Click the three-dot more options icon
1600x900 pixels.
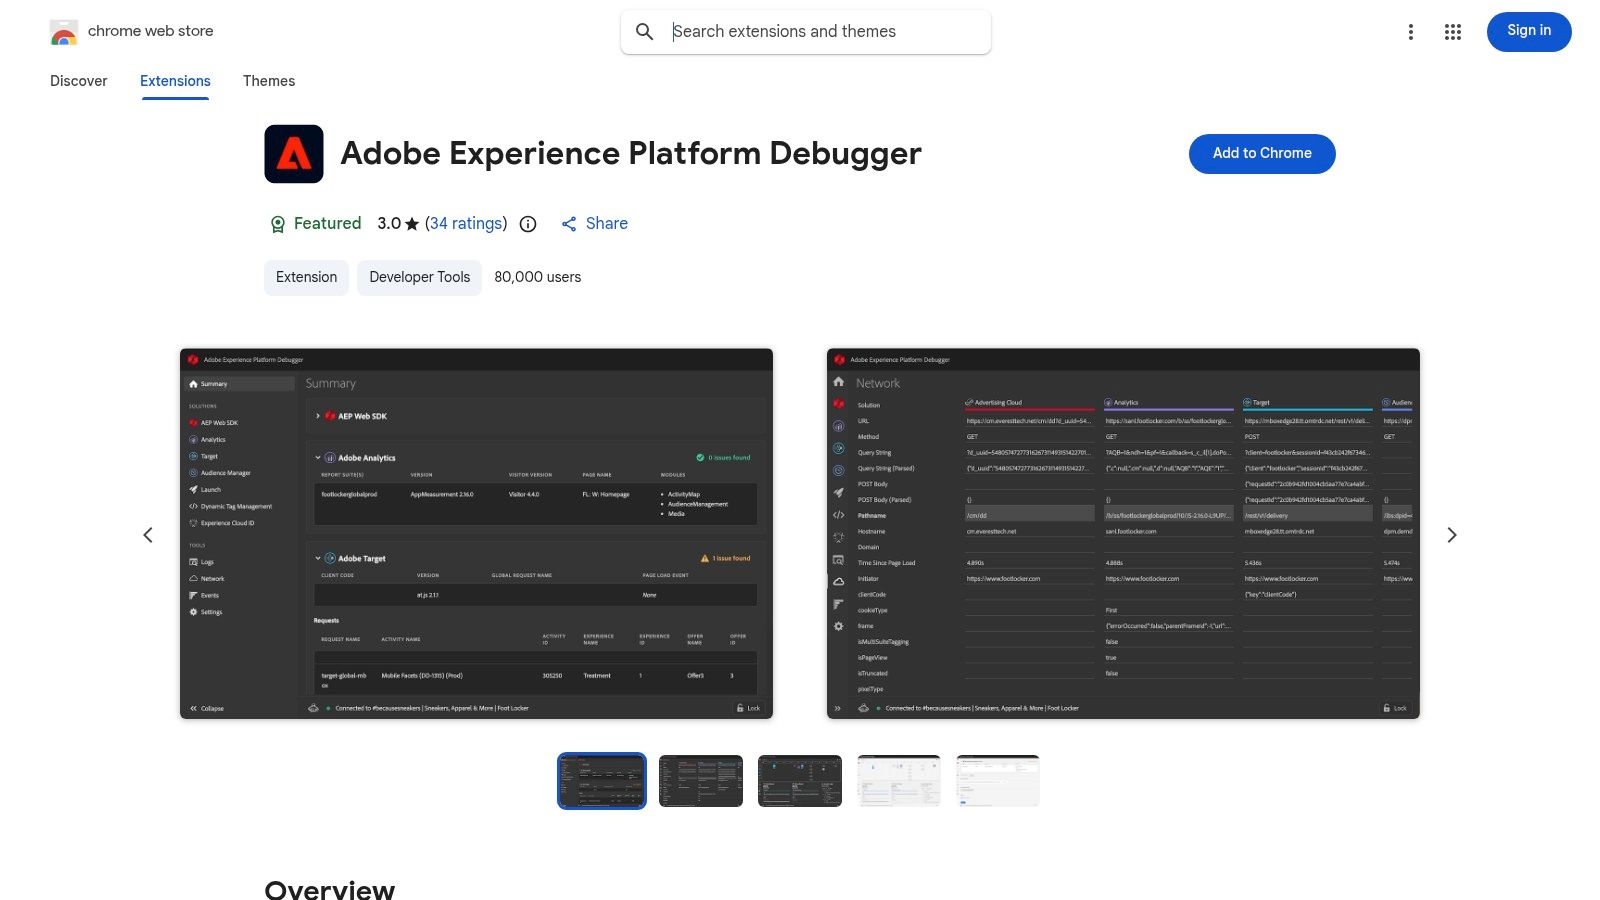1410,31
